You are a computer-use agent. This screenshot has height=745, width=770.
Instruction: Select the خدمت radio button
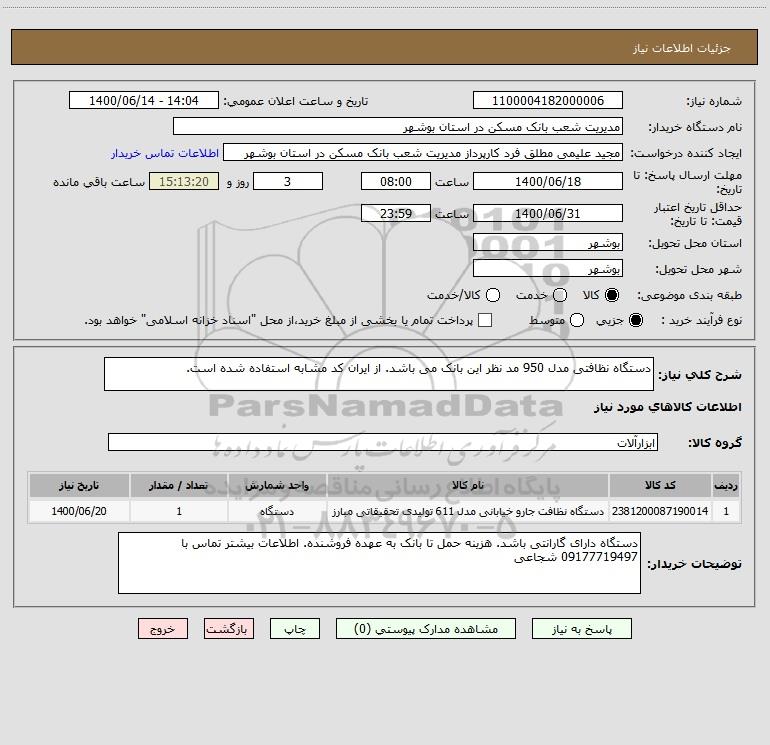(x=560, y=295)
